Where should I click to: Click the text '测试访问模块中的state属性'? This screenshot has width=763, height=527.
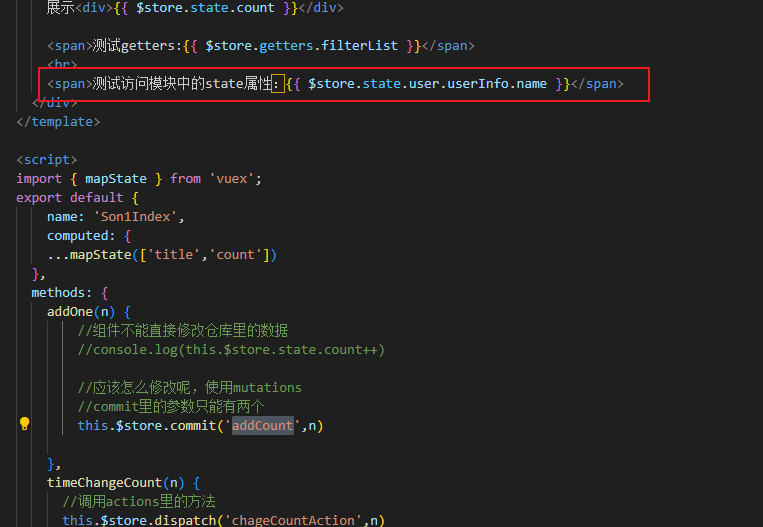point(182,84)
